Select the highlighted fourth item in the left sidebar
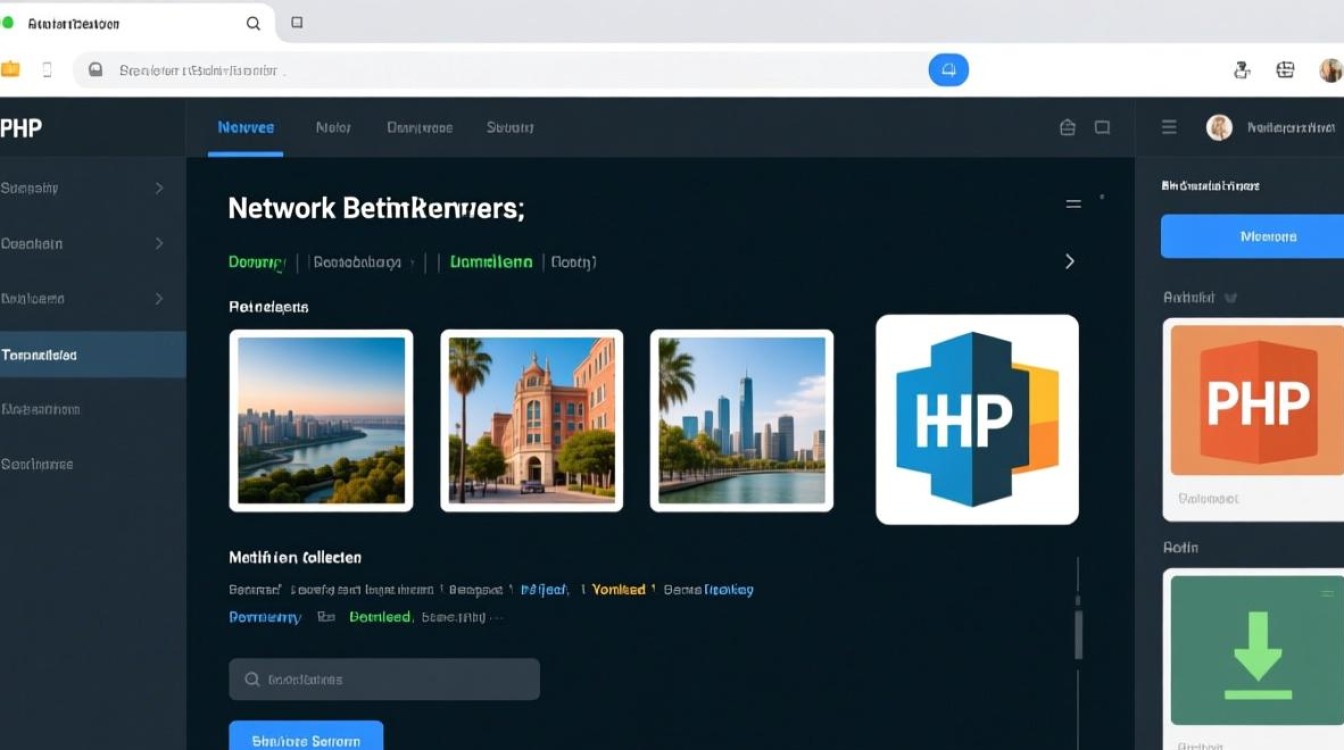 click(x=92, y=355)
